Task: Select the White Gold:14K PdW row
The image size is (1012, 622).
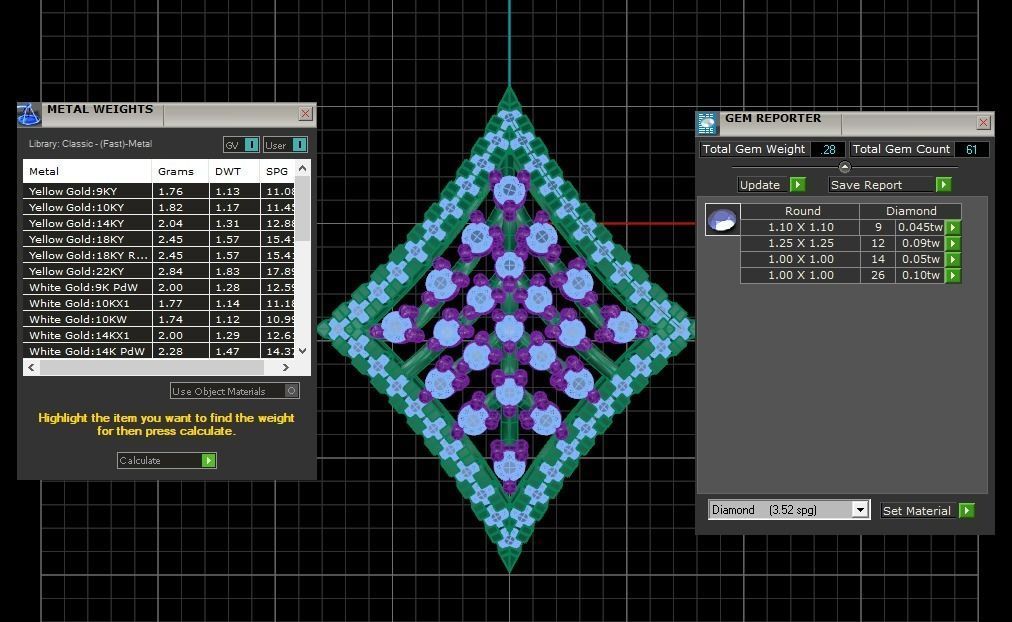Action: point(159,351)
